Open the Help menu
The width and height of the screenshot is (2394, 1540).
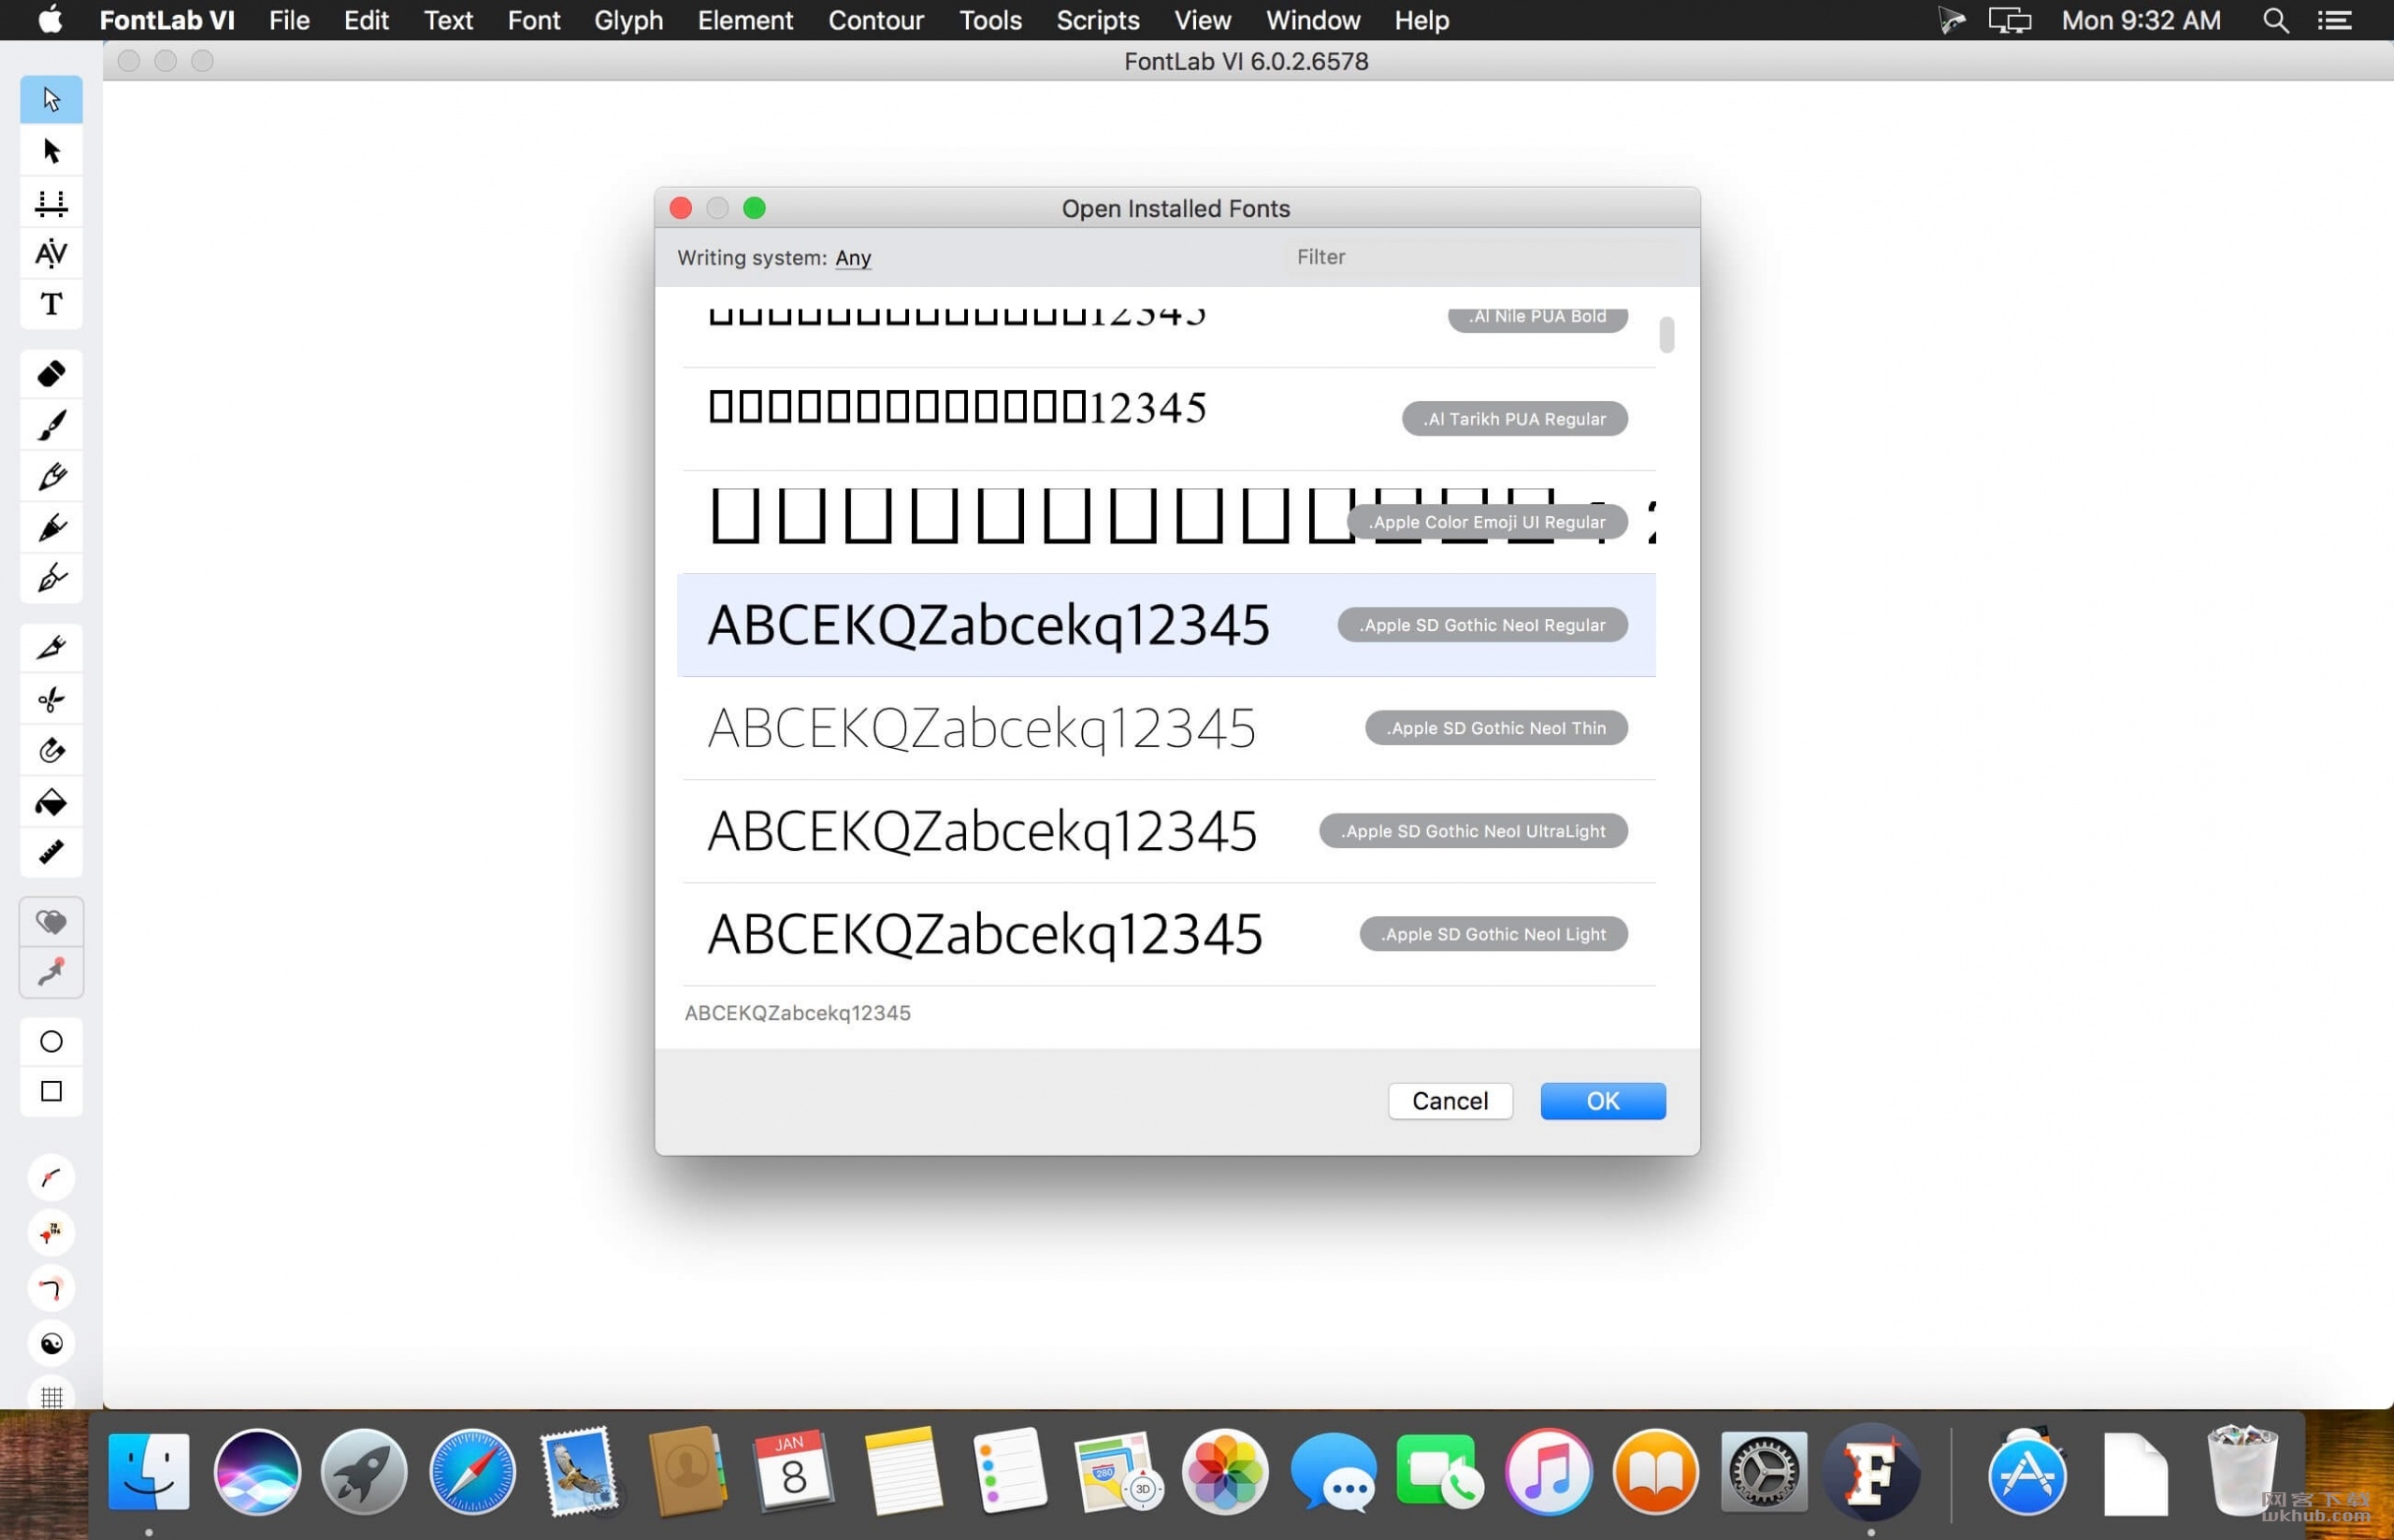pyautogui.click(x=1421, y=20)
